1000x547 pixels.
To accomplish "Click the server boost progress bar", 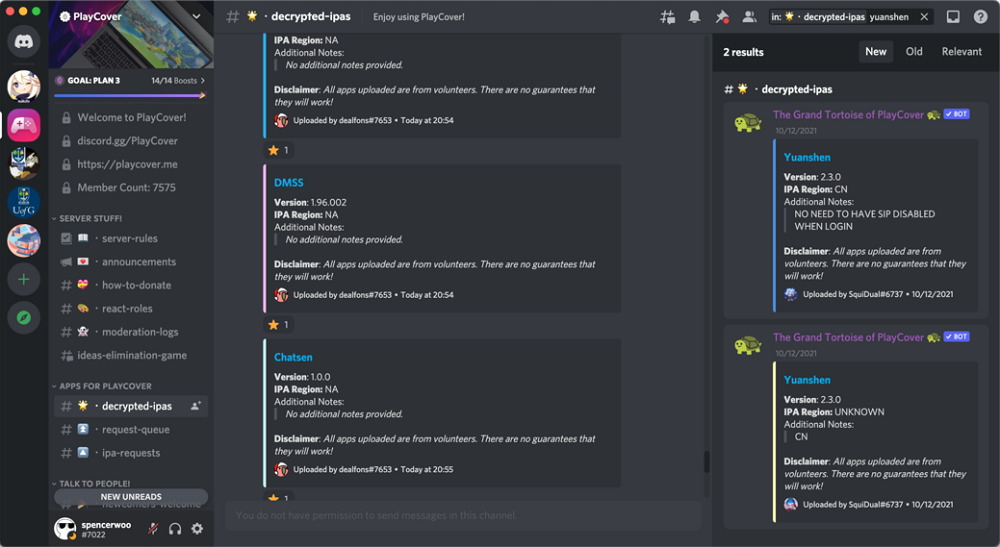I will (130, 96).
